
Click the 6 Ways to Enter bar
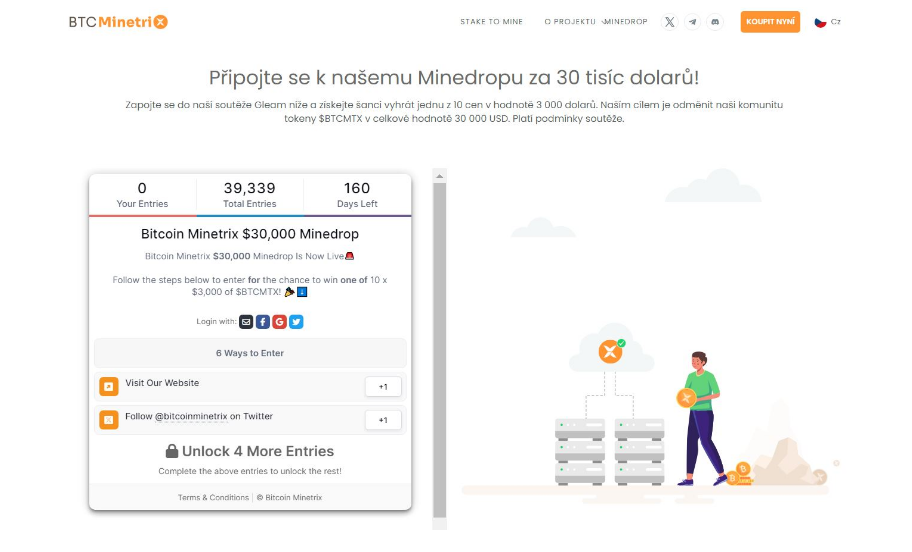pyautogui.click(x=250, y=353)
